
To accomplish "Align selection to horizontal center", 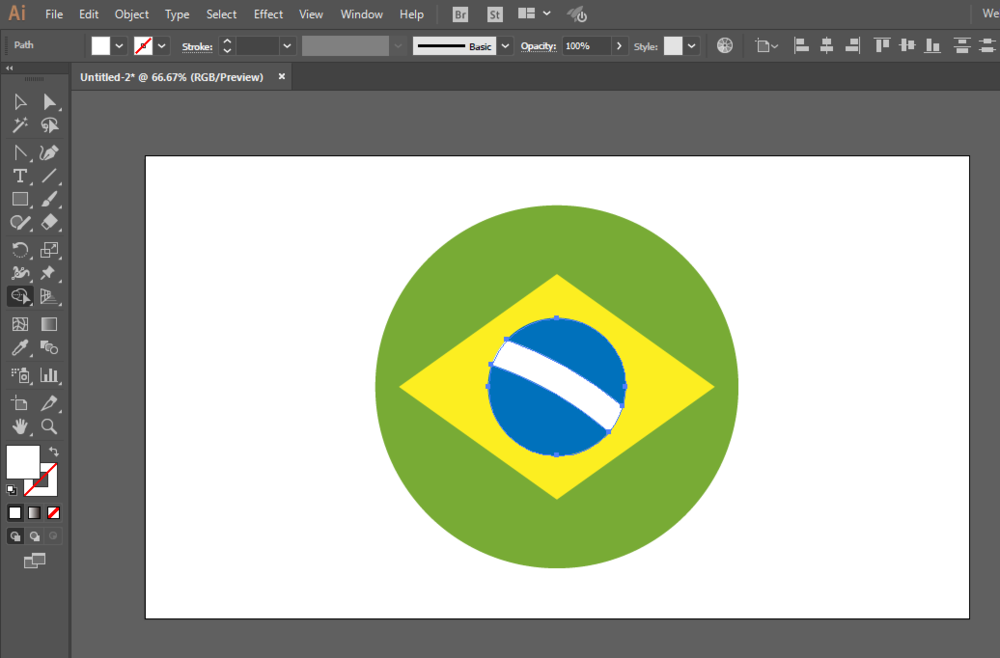I will point(827,46).
